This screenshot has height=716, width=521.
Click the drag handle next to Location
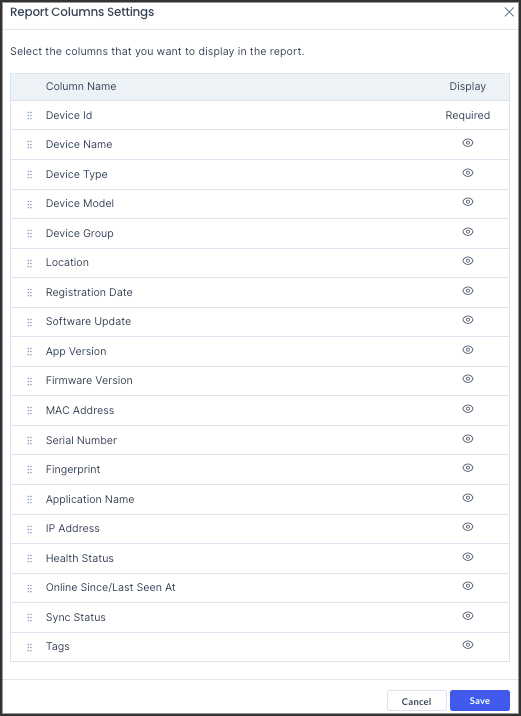[x=30, y=263]
